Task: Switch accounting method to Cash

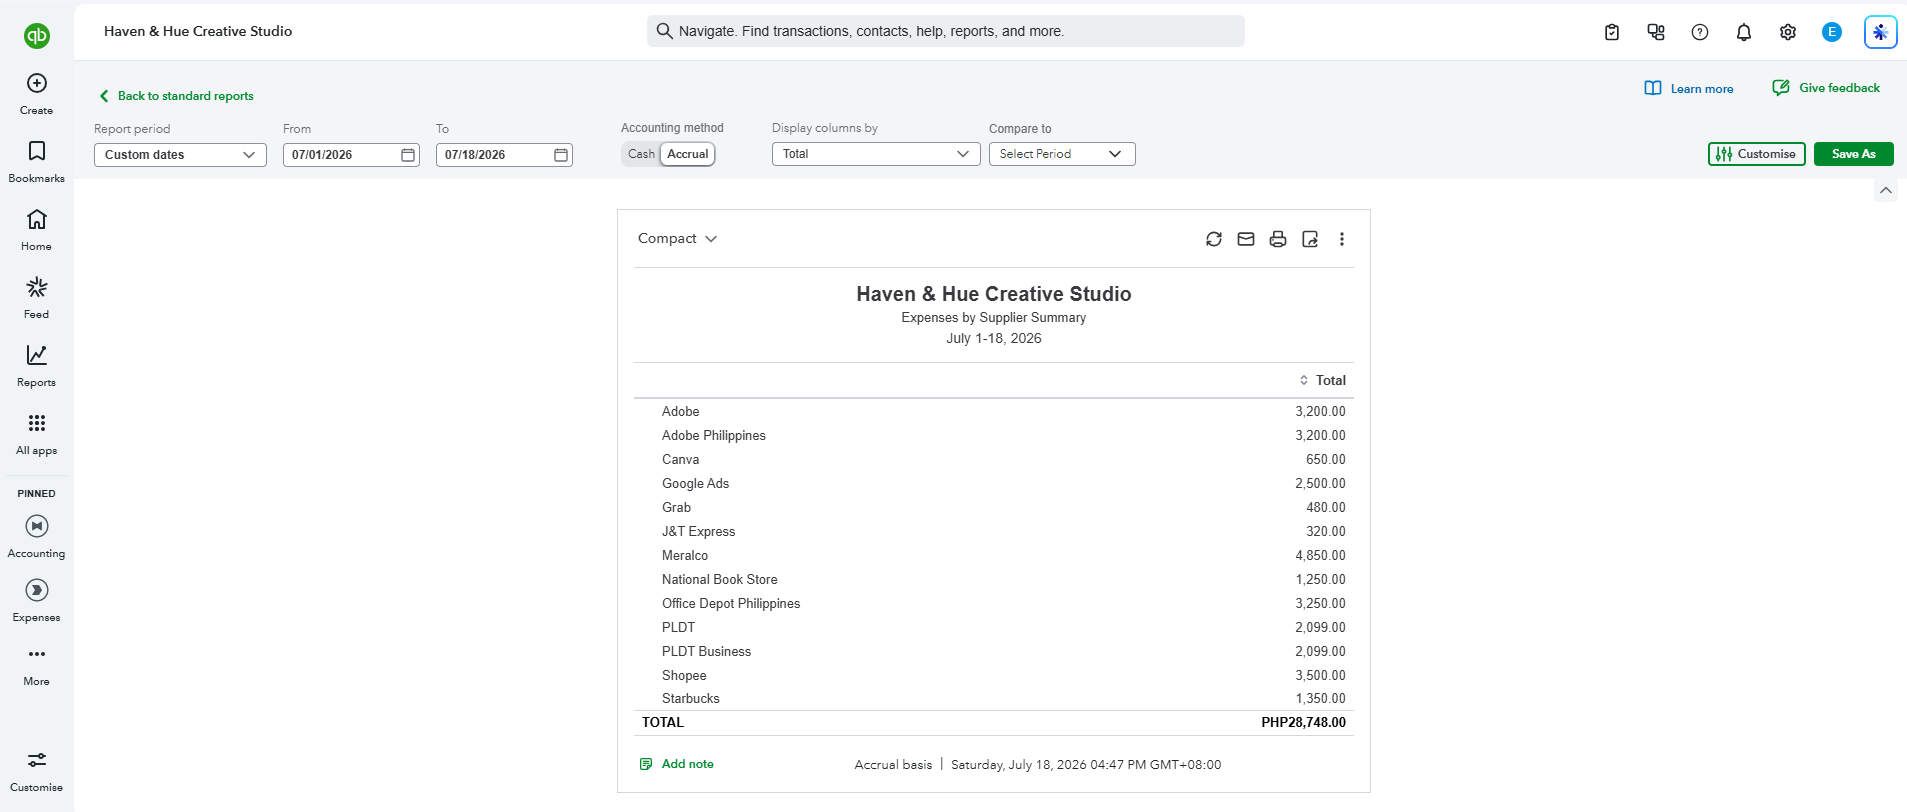Action: coord(641,154)
